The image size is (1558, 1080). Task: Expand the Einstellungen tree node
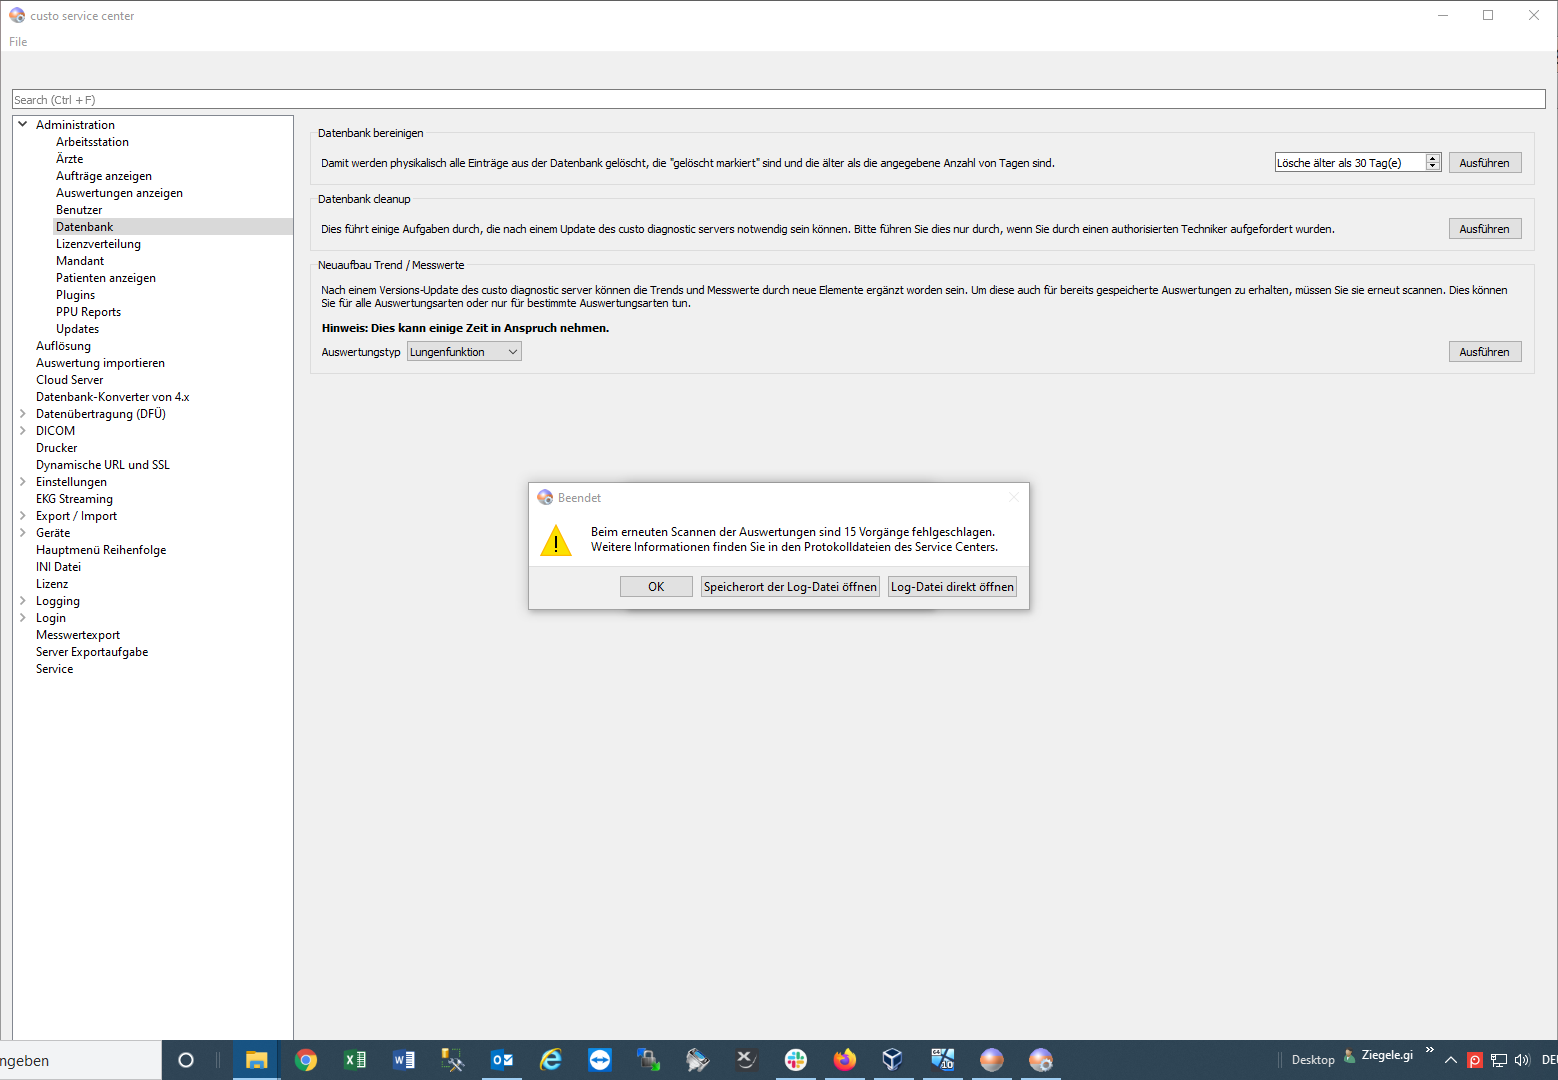[x=23, y=482]
